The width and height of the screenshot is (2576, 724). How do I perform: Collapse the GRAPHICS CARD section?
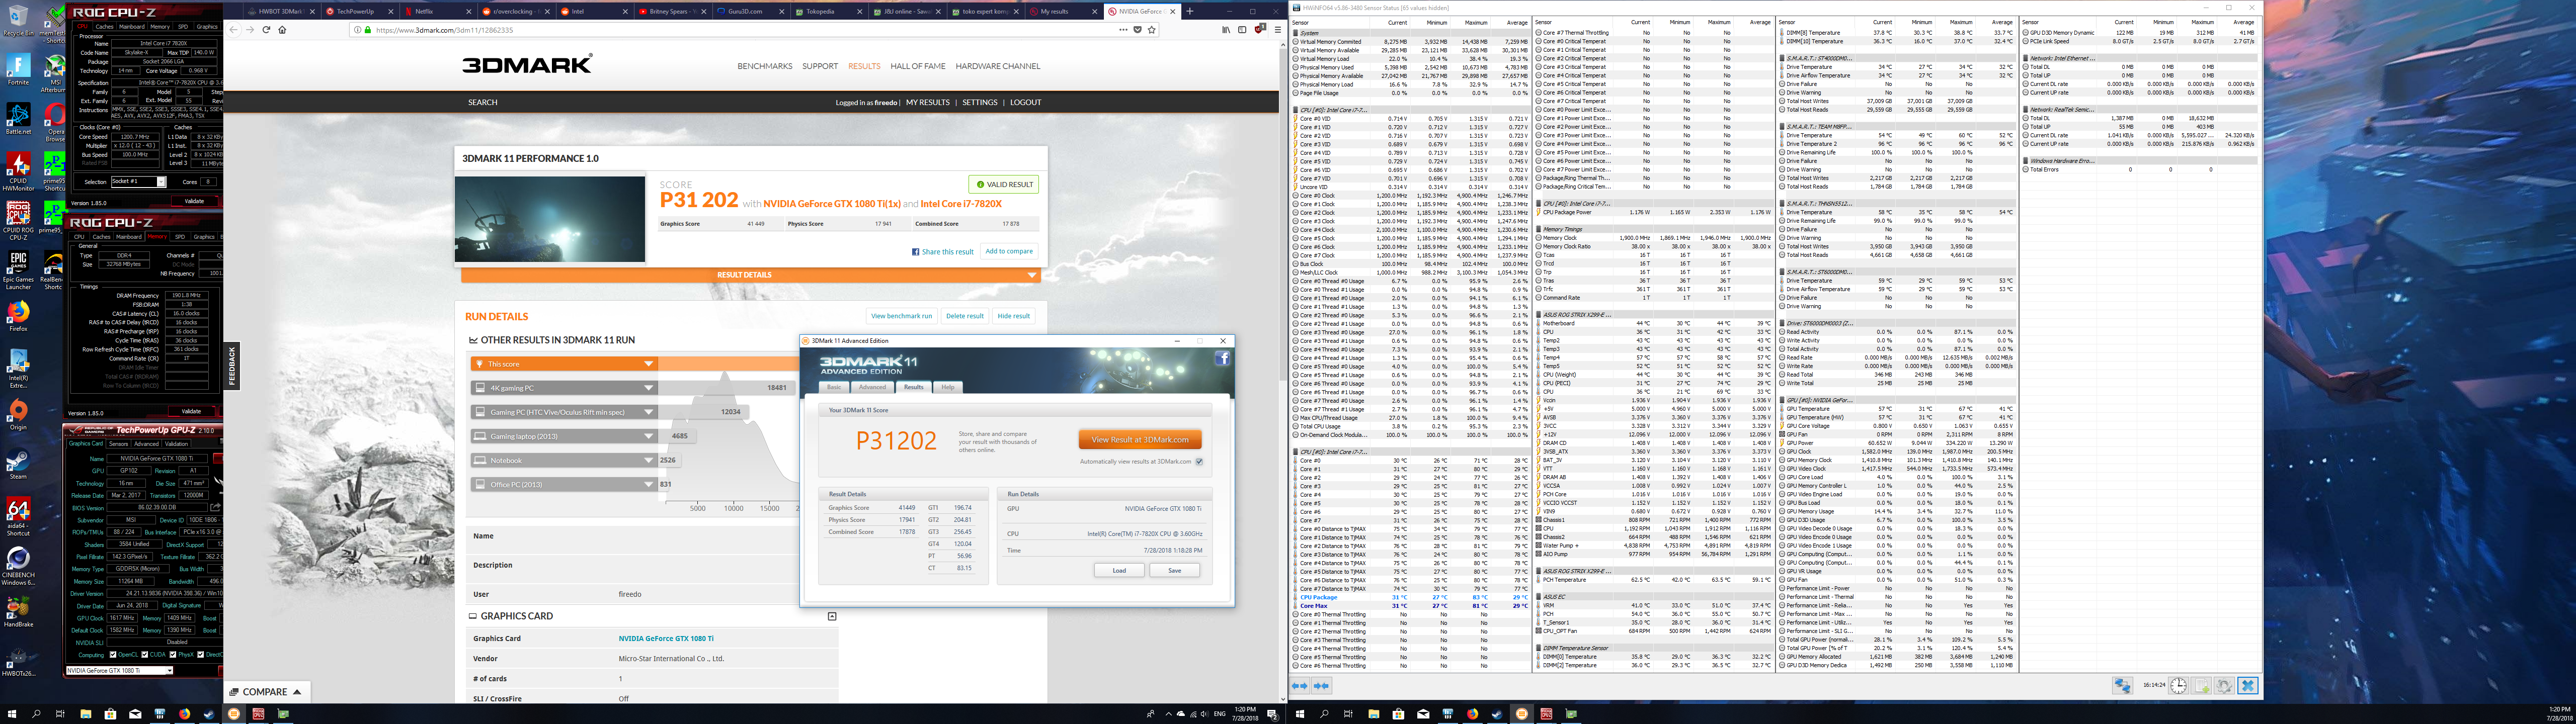coord(832,616)
